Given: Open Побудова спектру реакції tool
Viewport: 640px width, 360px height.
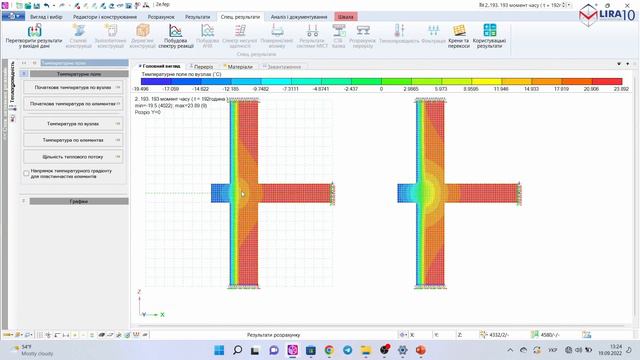Looking at the screenshot, I should point(176,36).
